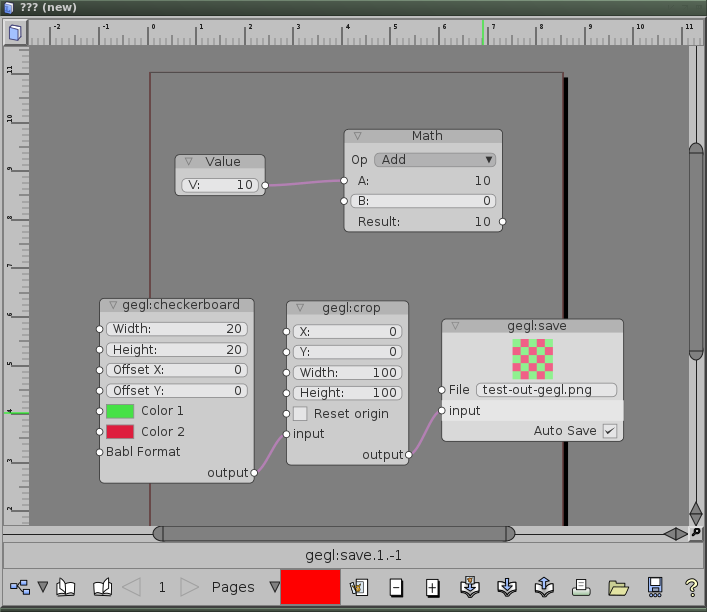The image size is (707, 612).
Task: Go to next page arrow
Action: point(190,587)
